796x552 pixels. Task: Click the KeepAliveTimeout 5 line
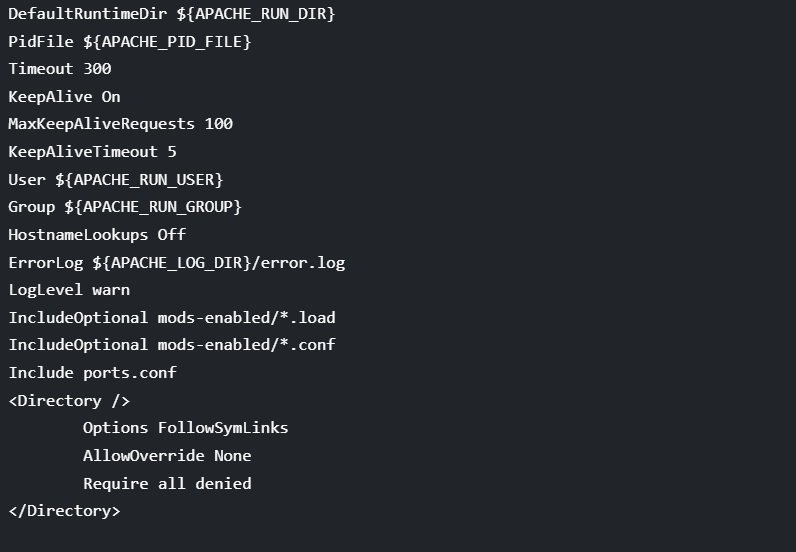[92, 151]
